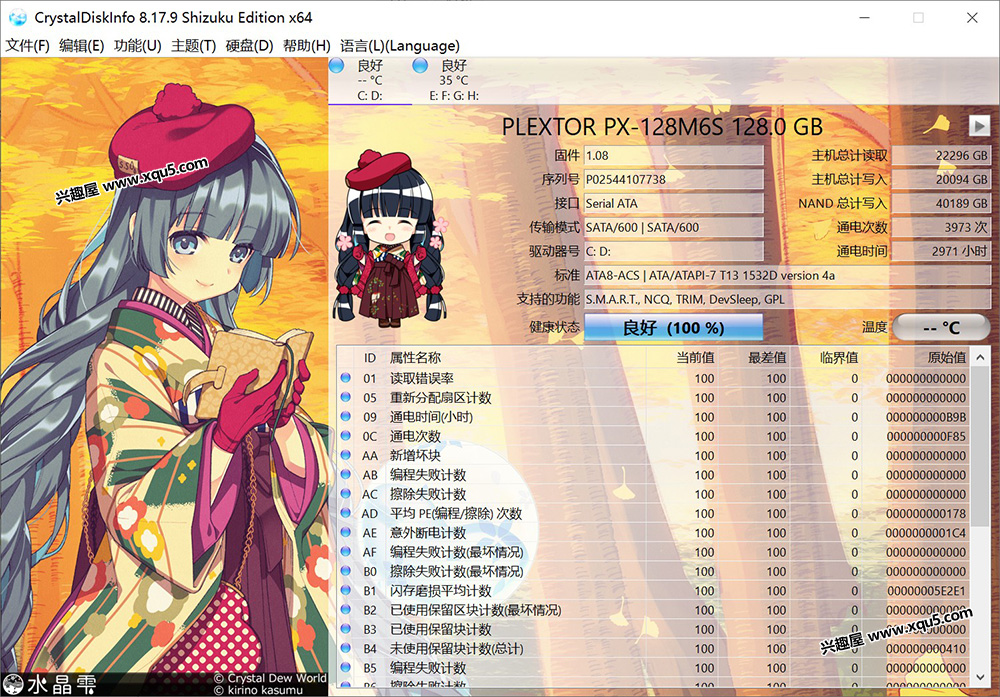Click raw value 000000000178
The image size is (1000, 697).
point(926,513)
